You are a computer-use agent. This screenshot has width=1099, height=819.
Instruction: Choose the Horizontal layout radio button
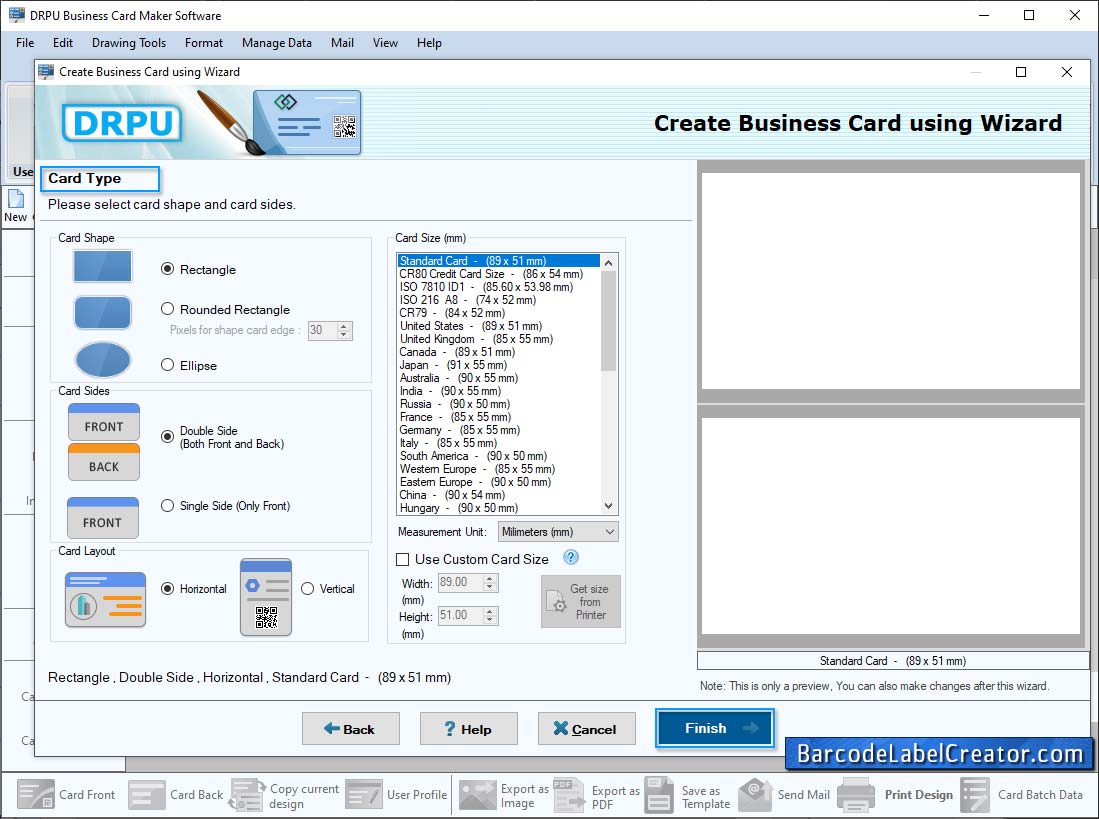168,589
